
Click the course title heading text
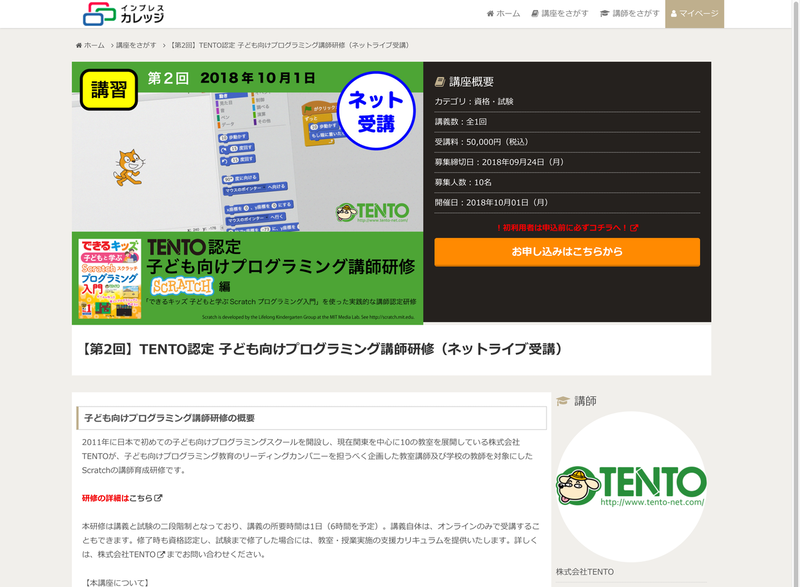coord(322,349)
